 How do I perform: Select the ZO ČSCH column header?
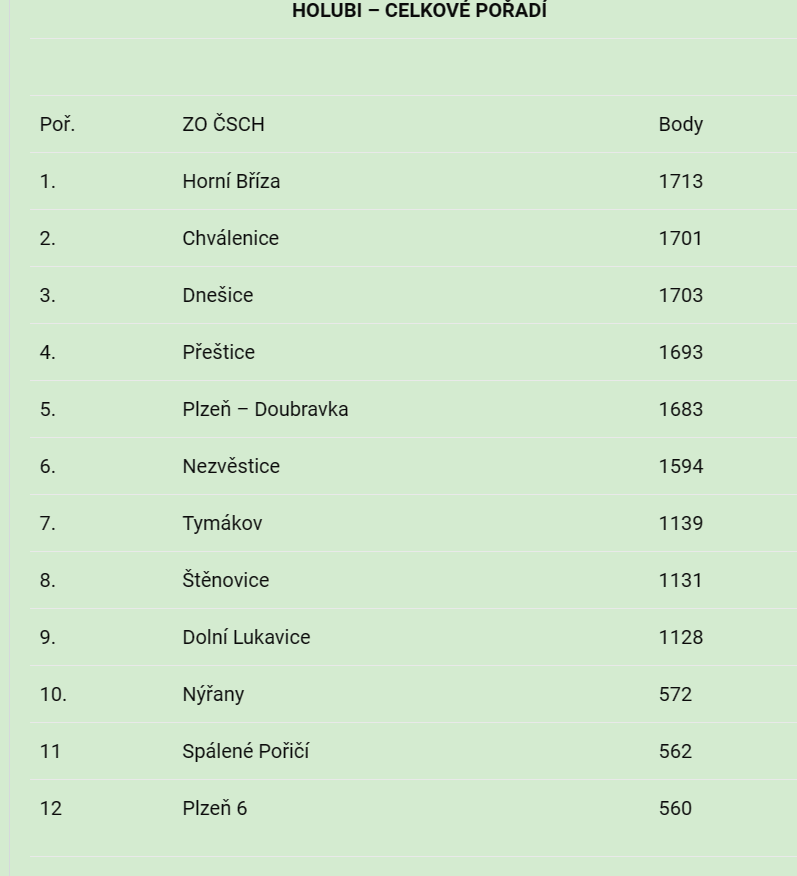pyautogui.click(x=223, y=124)
